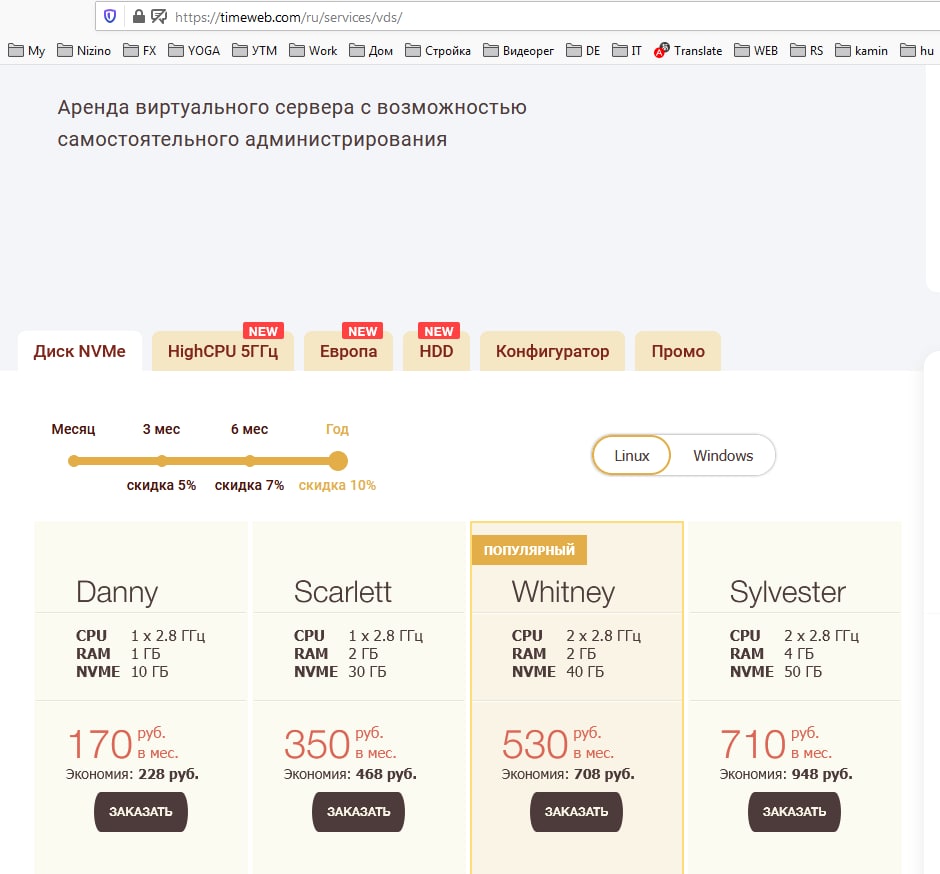940x874 pixels.
Task: Click the скидка 7% label
Action: tap(249, 485)
